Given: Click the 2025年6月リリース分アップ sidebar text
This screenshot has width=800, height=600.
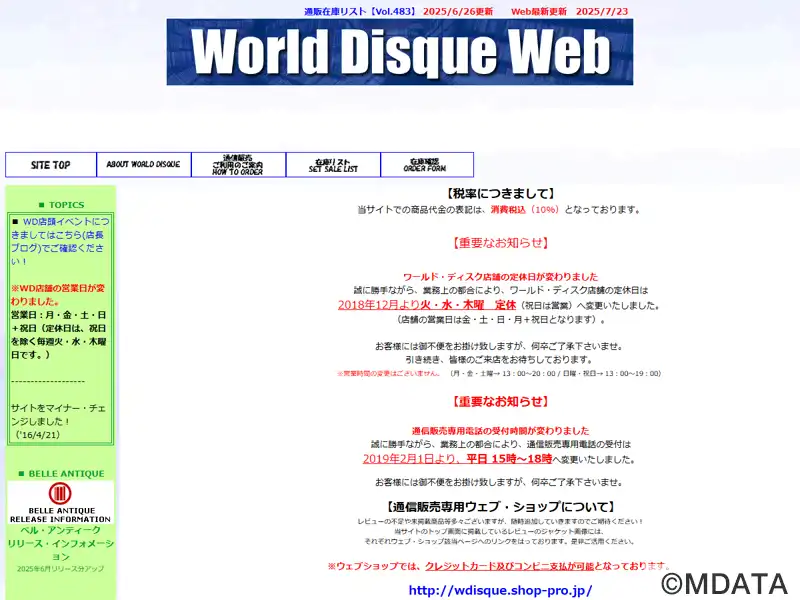Looking at the screenshot, I should [60, 568].
